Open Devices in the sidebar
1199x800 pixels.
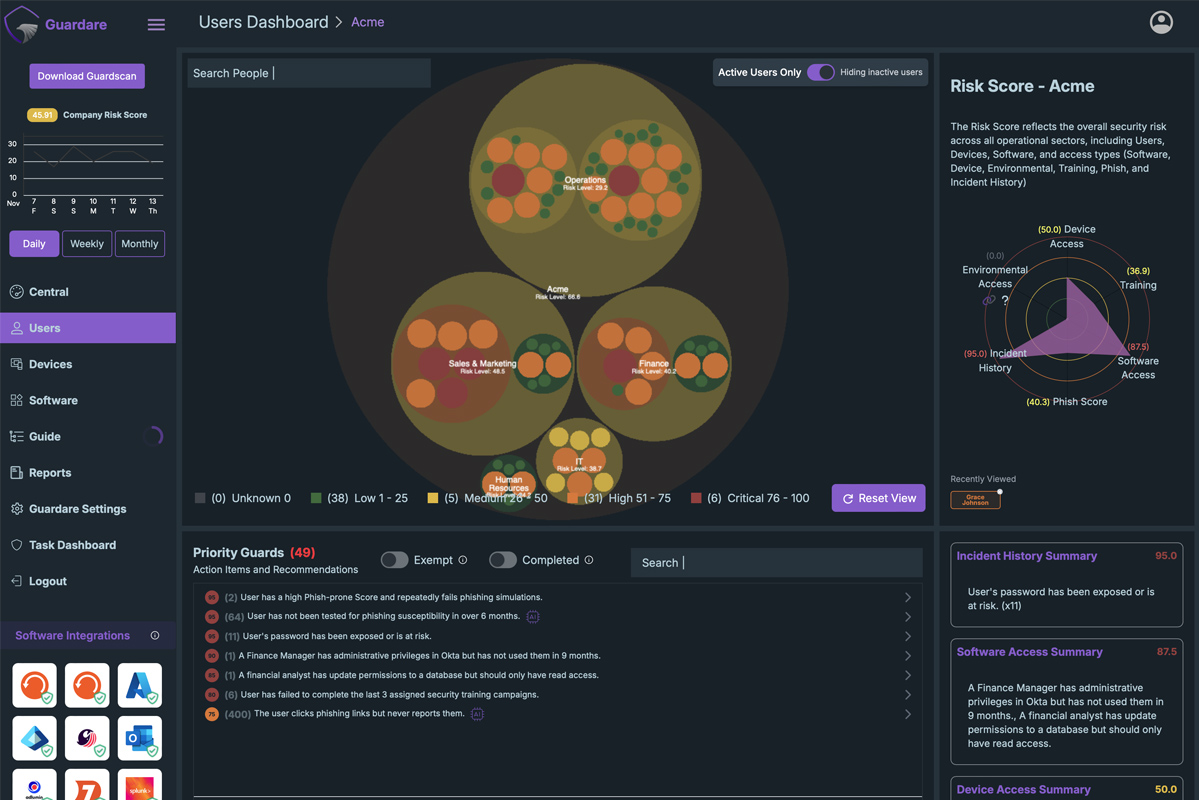click(x=50, y=364)
